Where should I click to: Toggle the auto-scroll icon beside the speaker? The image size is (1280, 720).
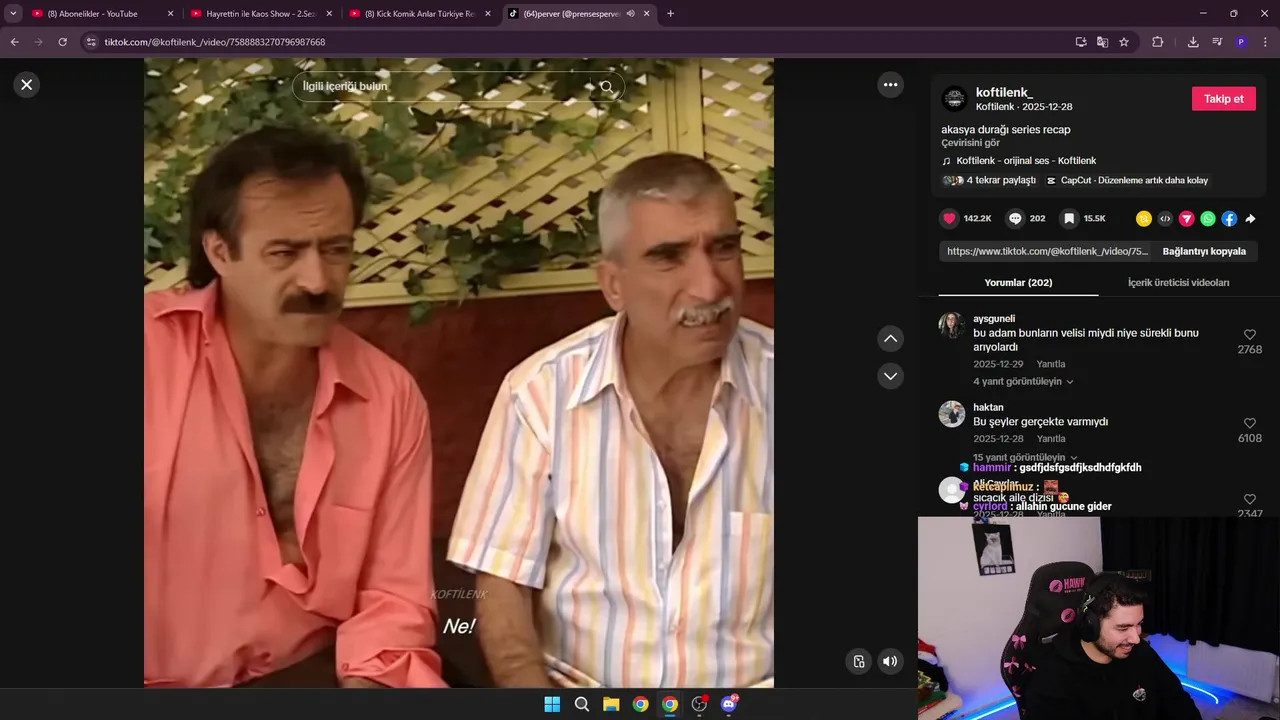(x=858, y=661)
